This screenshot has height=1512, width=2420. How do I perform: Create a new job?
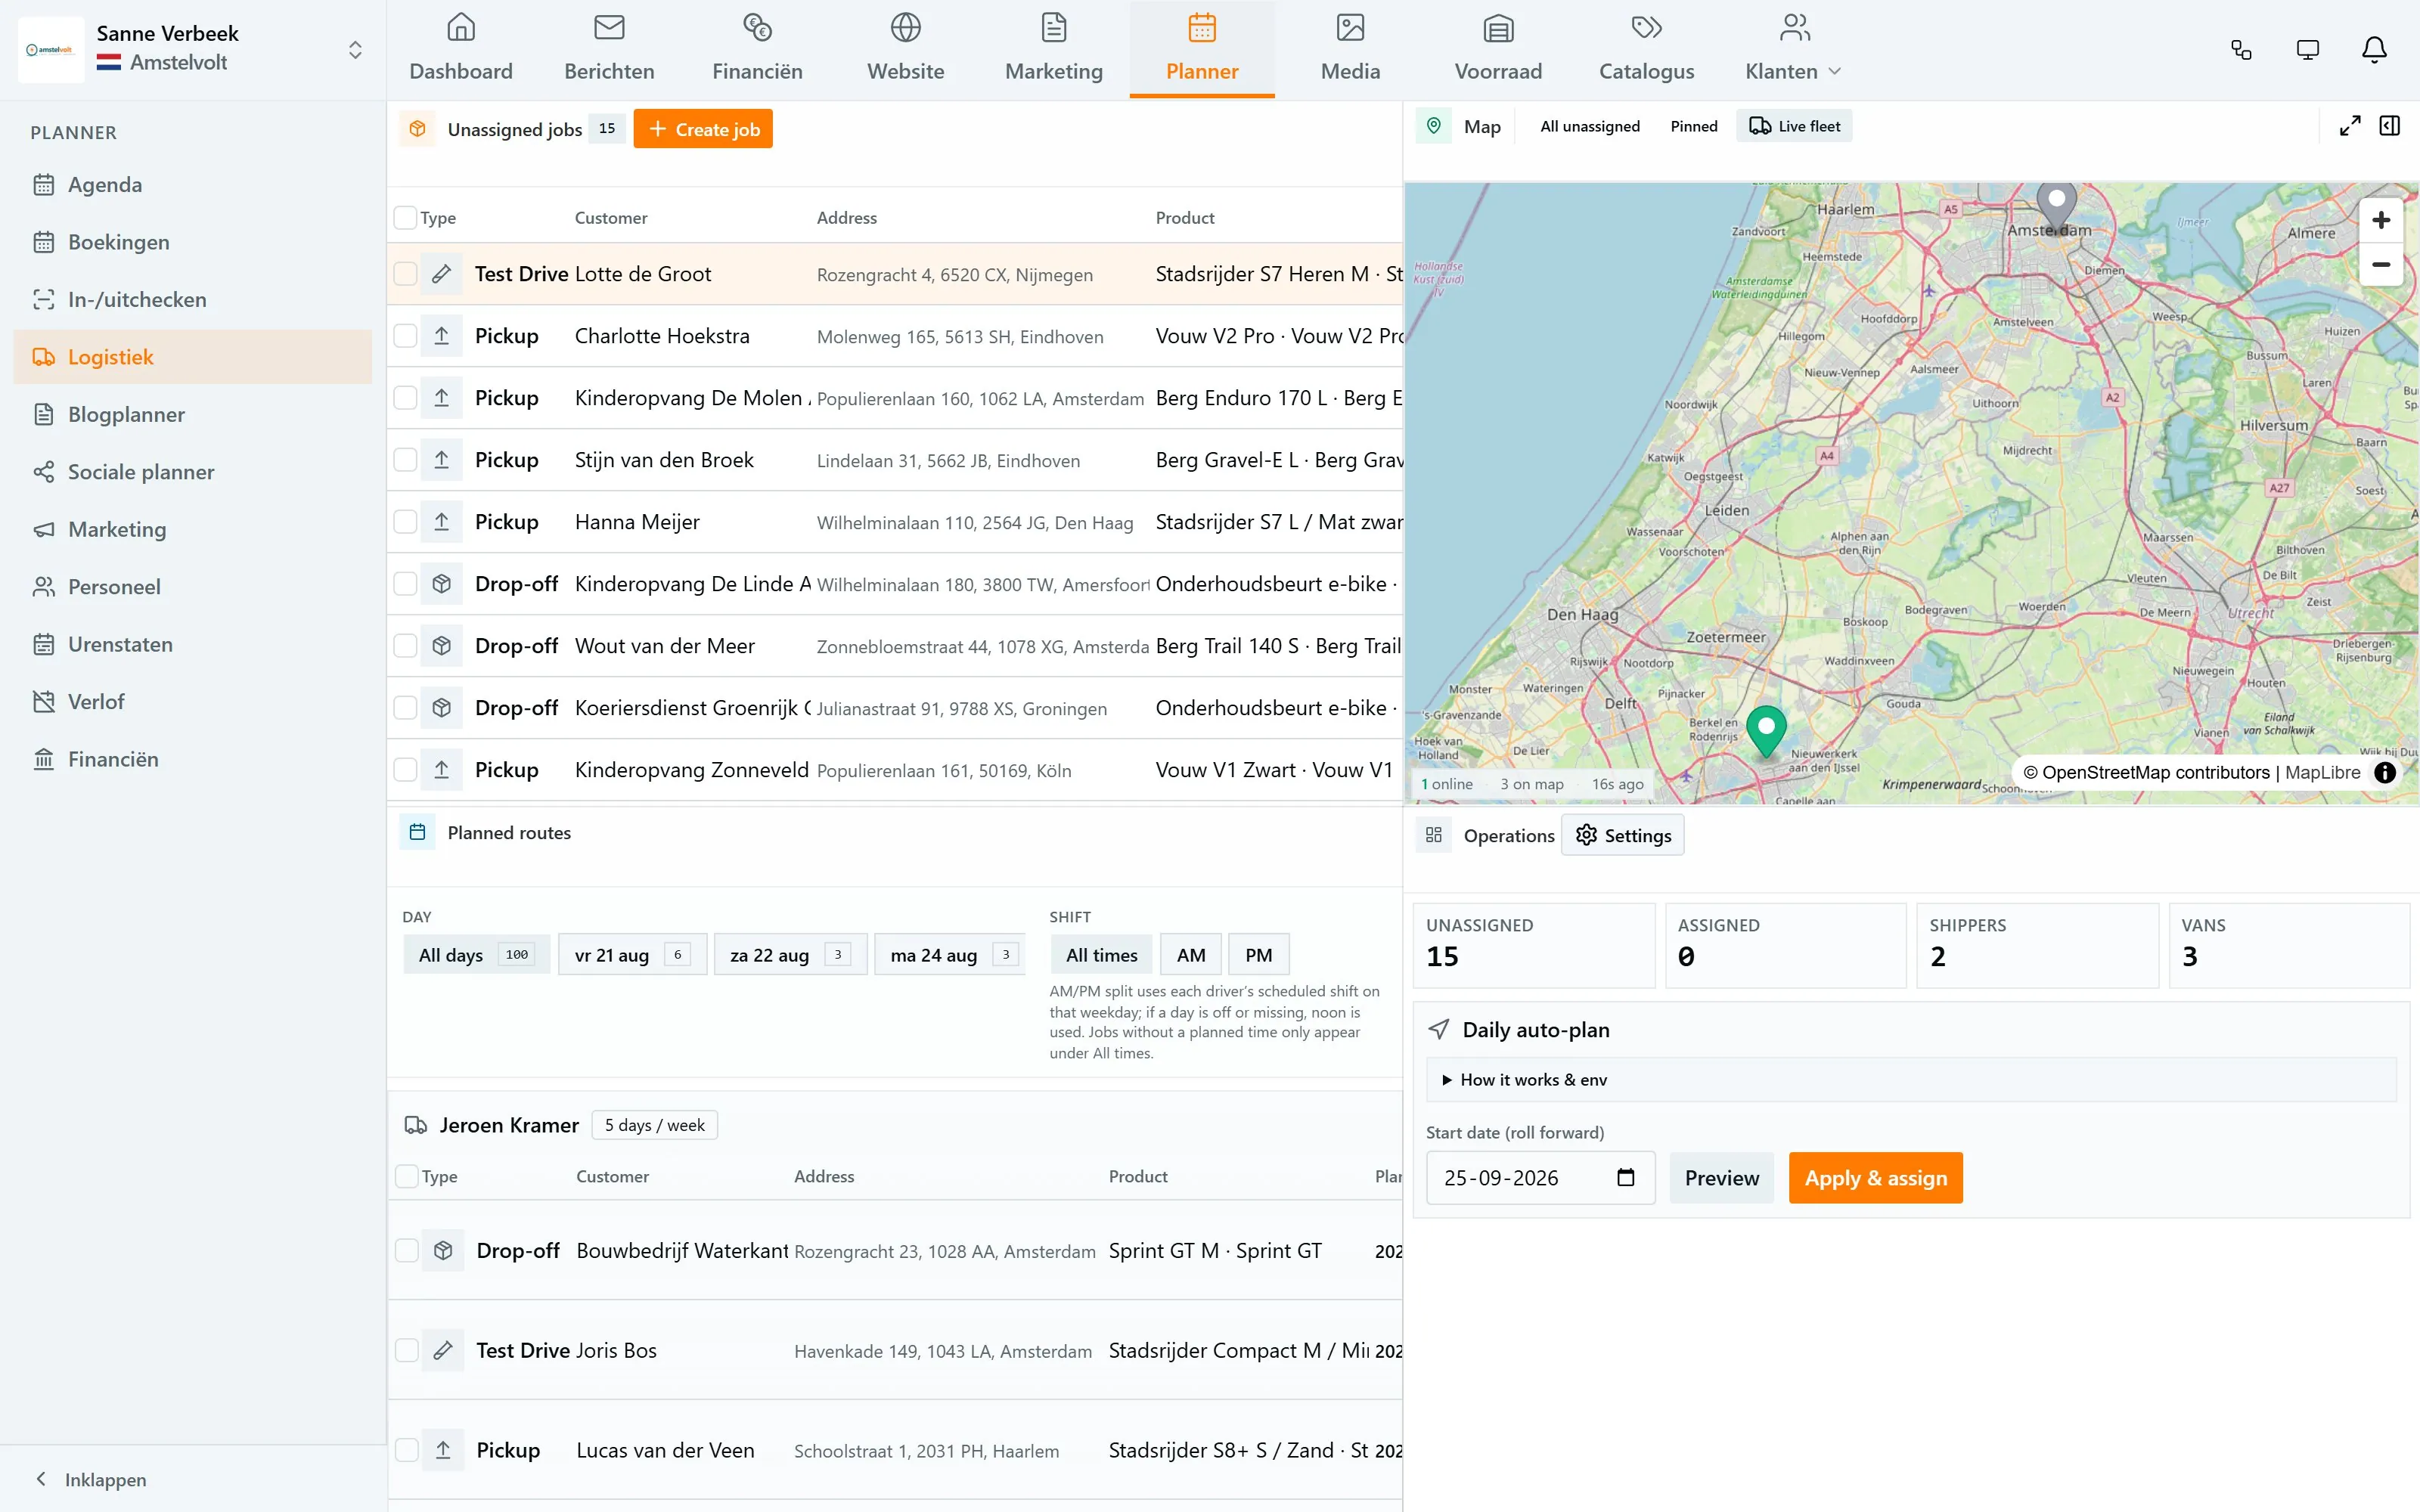point(703,129)
